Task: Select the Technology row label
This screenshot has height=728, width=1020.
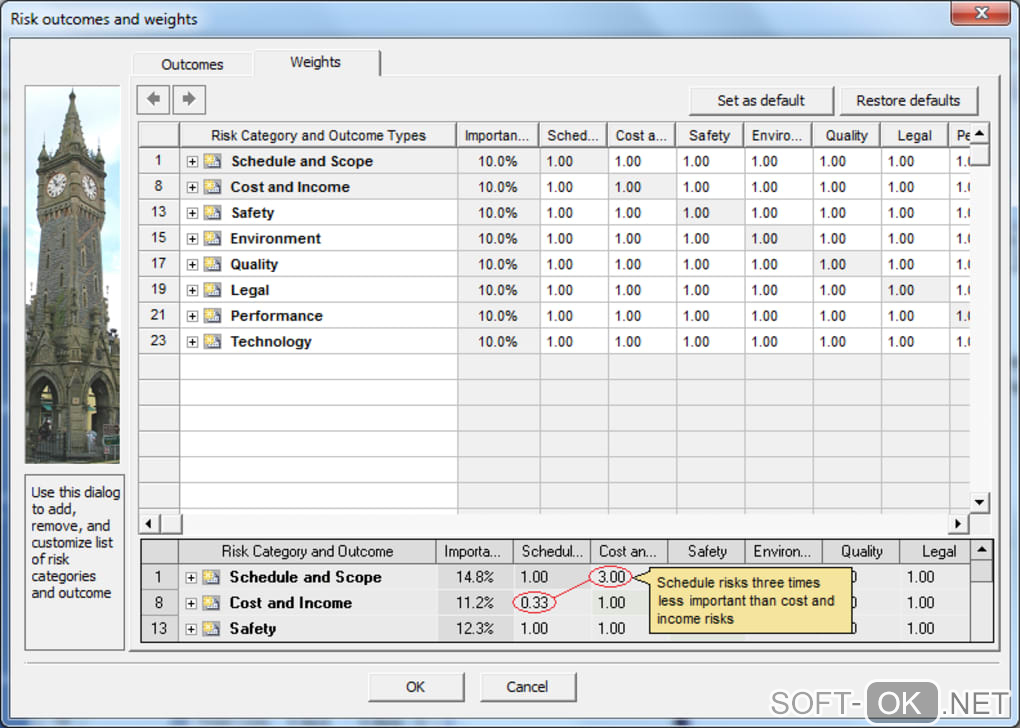Action: pyautogui.click(x=271, y=342)
